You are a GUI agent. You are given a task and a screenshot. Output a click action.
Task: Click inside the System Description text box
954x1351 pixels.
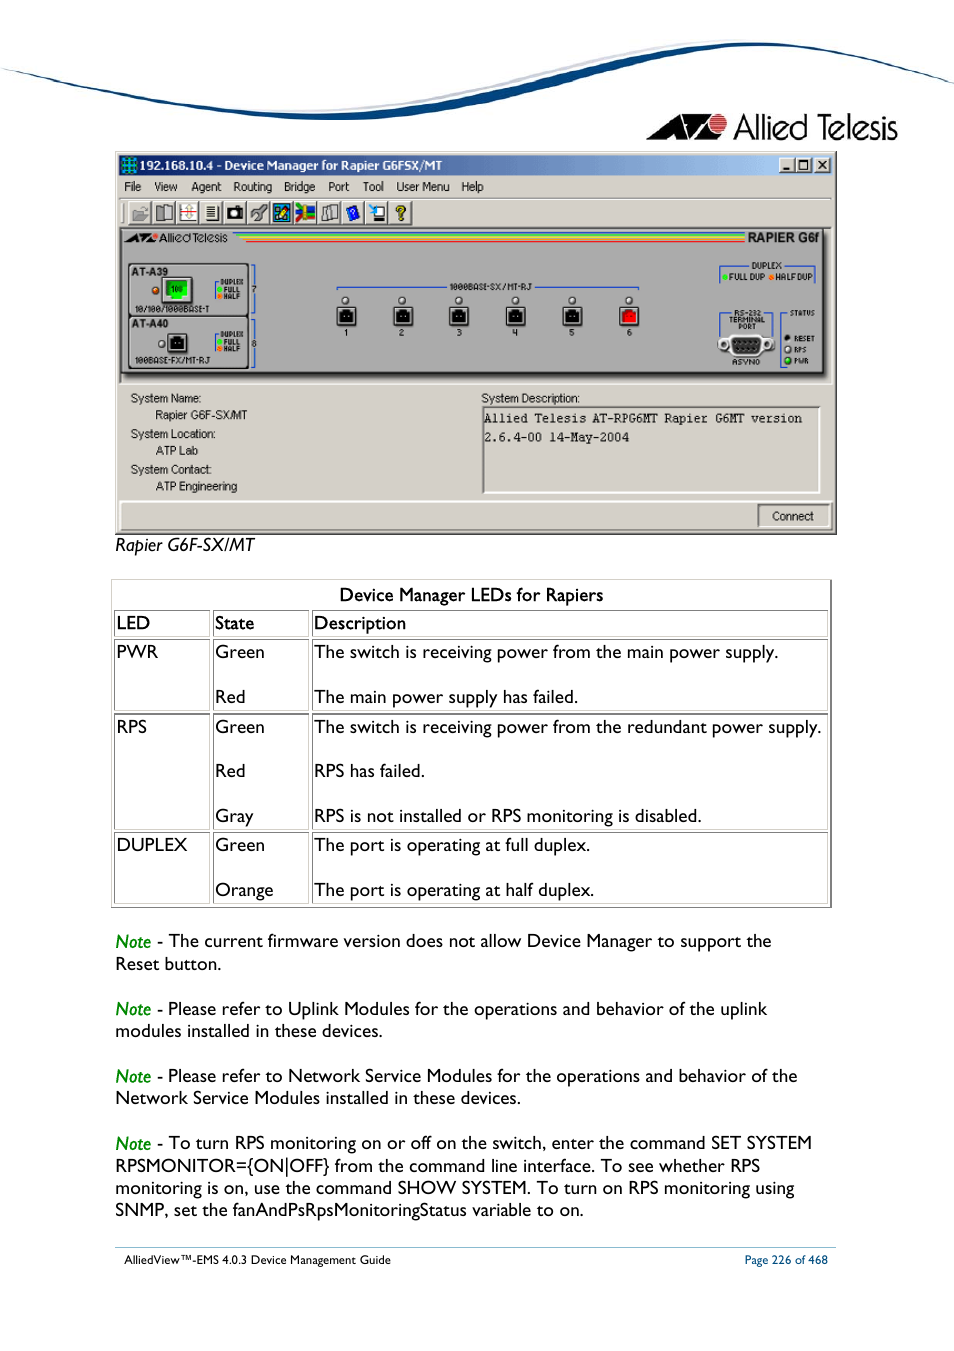(651, 449)
